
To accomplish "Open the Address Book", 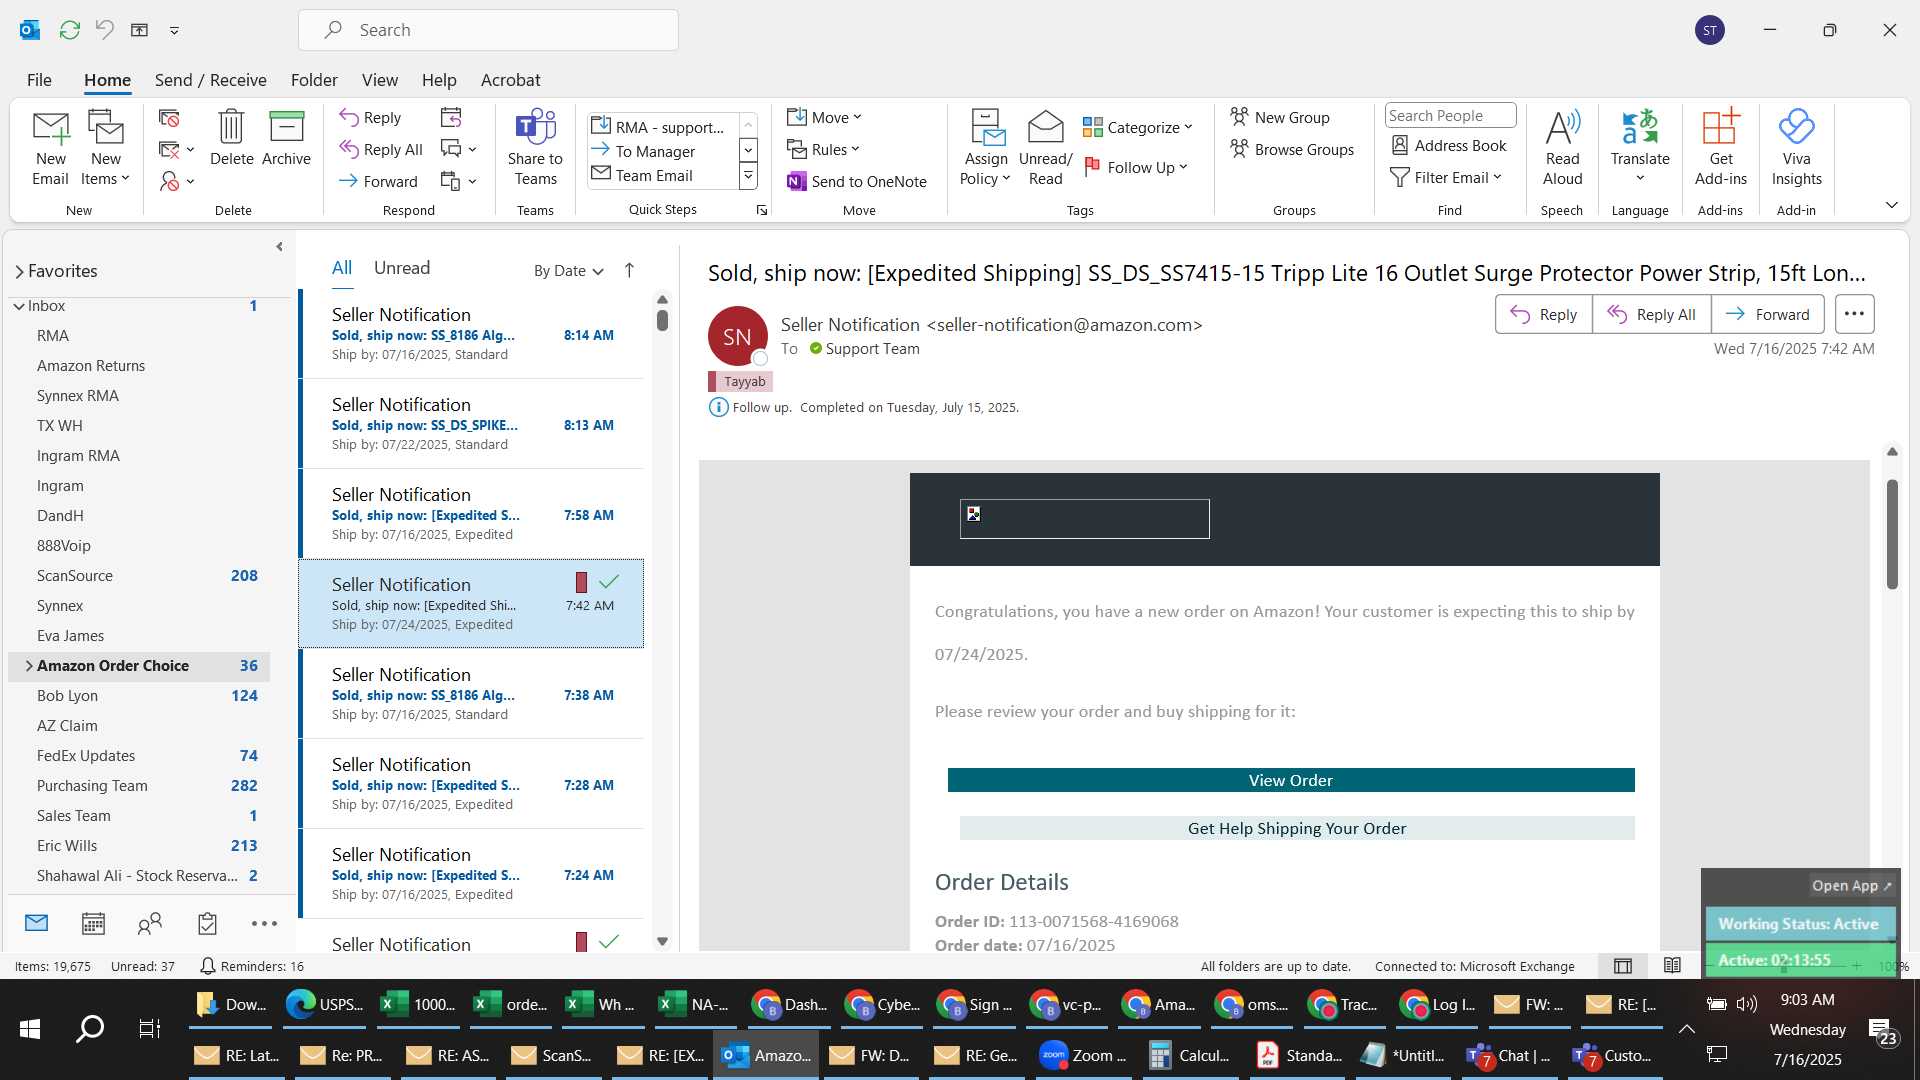I will pos(1449,146).
